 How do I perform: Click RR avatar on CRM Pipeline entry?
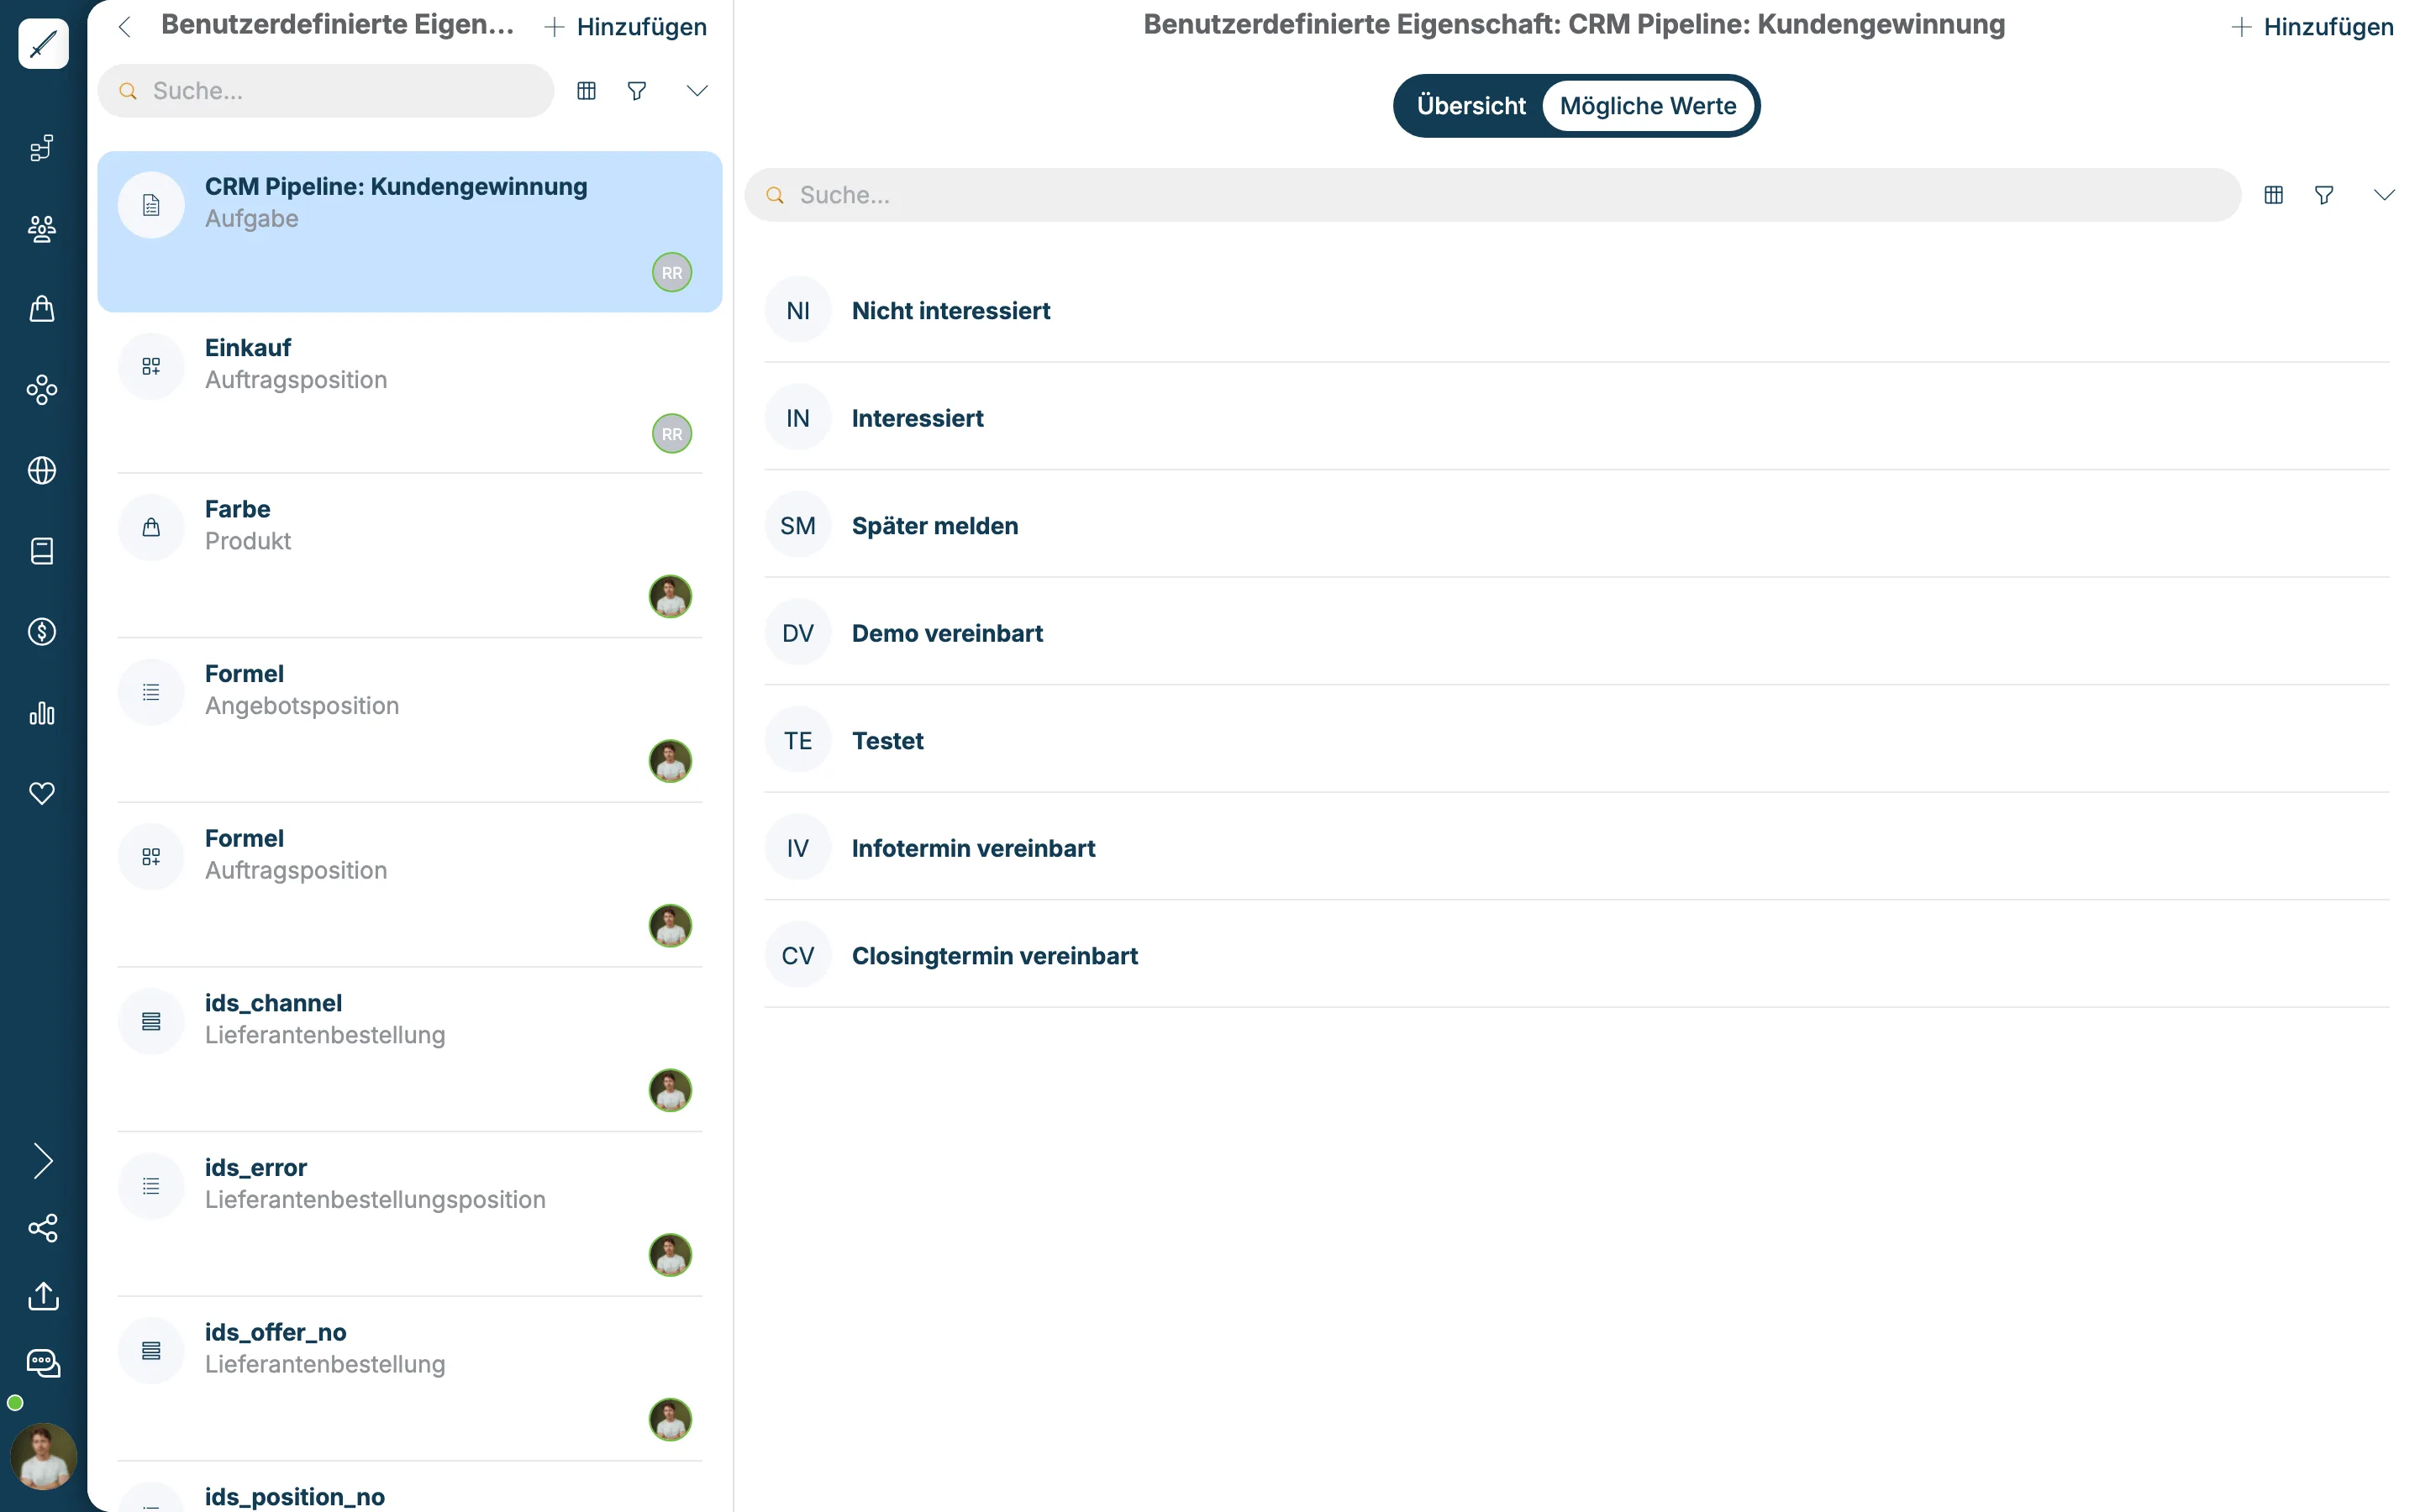(672, 272)
